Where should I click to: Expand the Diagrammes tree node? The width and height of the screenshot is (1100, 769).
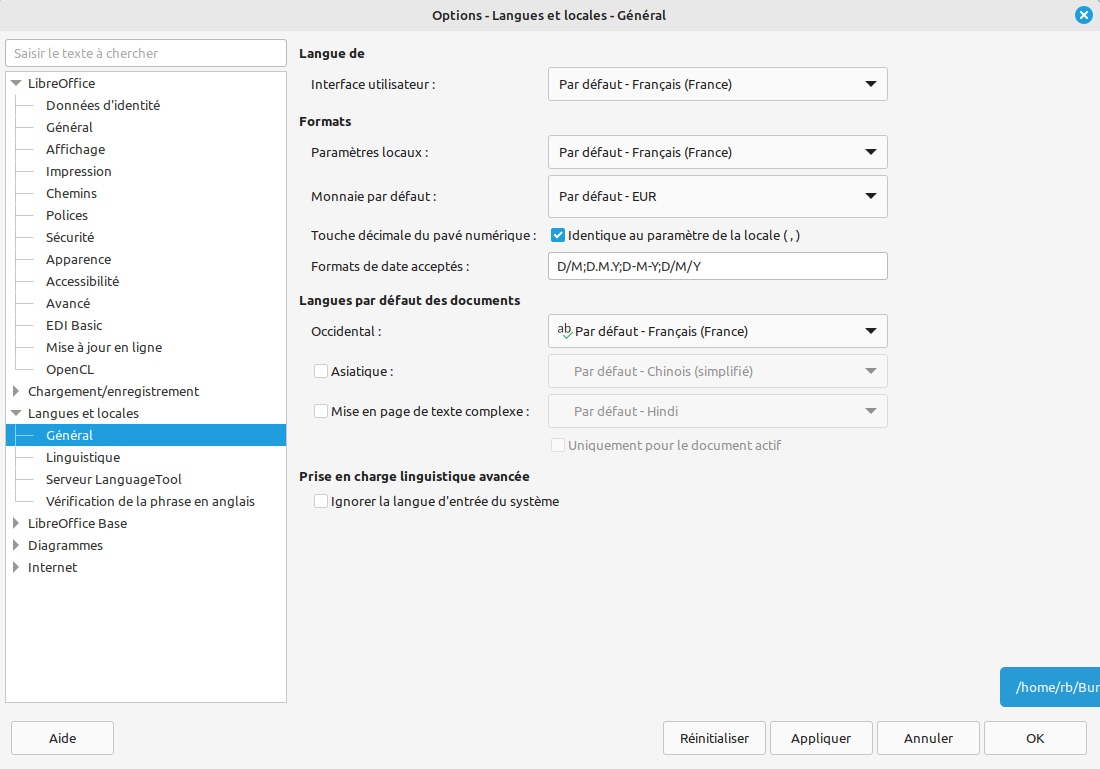[16, 545]
